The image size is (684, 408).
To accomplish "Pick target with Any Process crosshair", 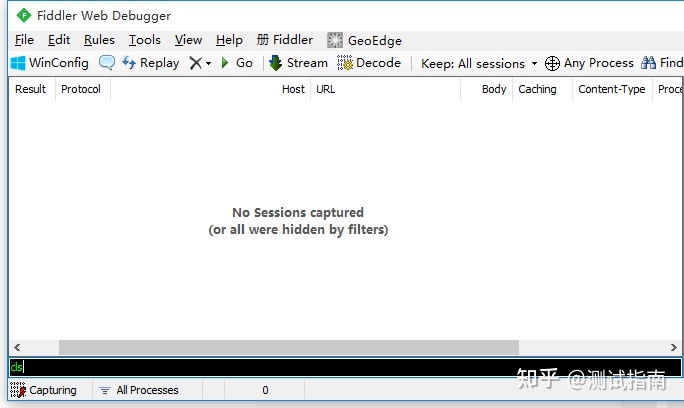I will 589,63.
